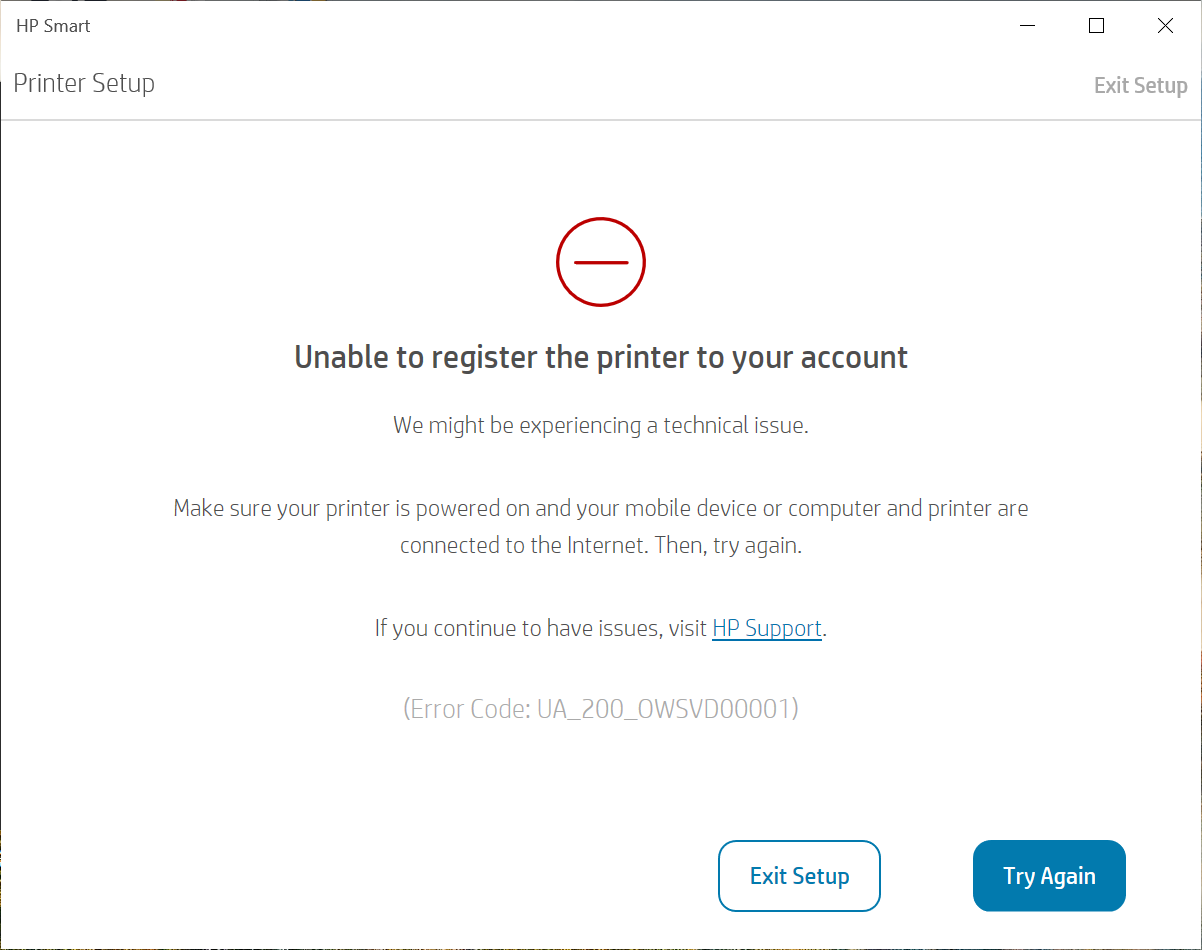Viewport: 1202px width, 950px height.
Task: Click the continue to have issues sentence
Action: click(600, 628)
